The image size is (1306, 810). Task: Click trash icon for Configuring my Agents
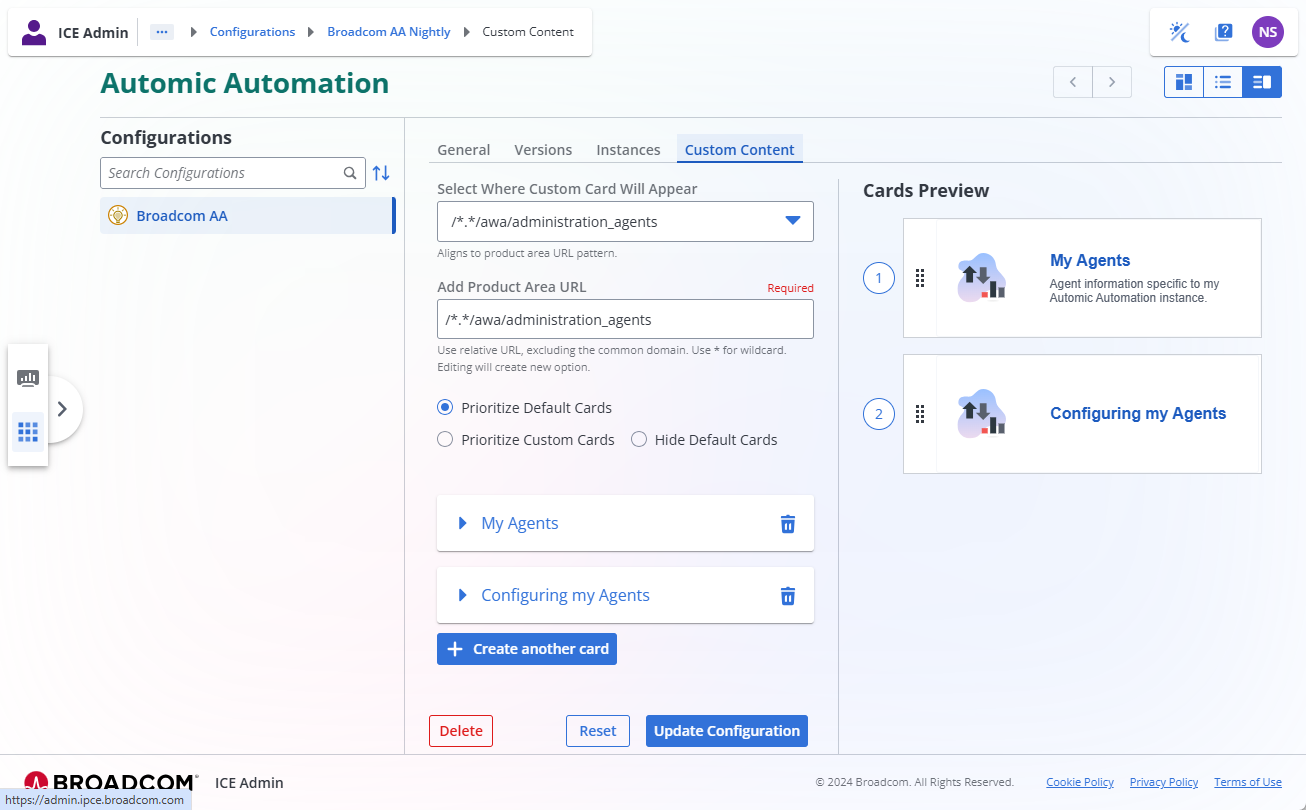click(787, 596)
